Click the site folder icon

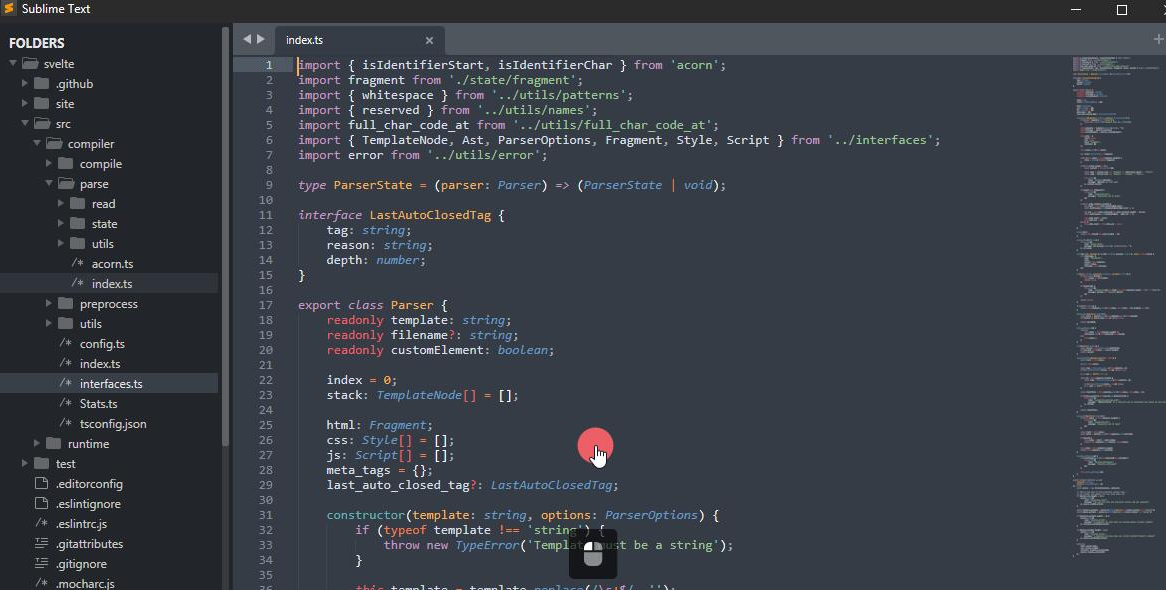pos(42,104)
